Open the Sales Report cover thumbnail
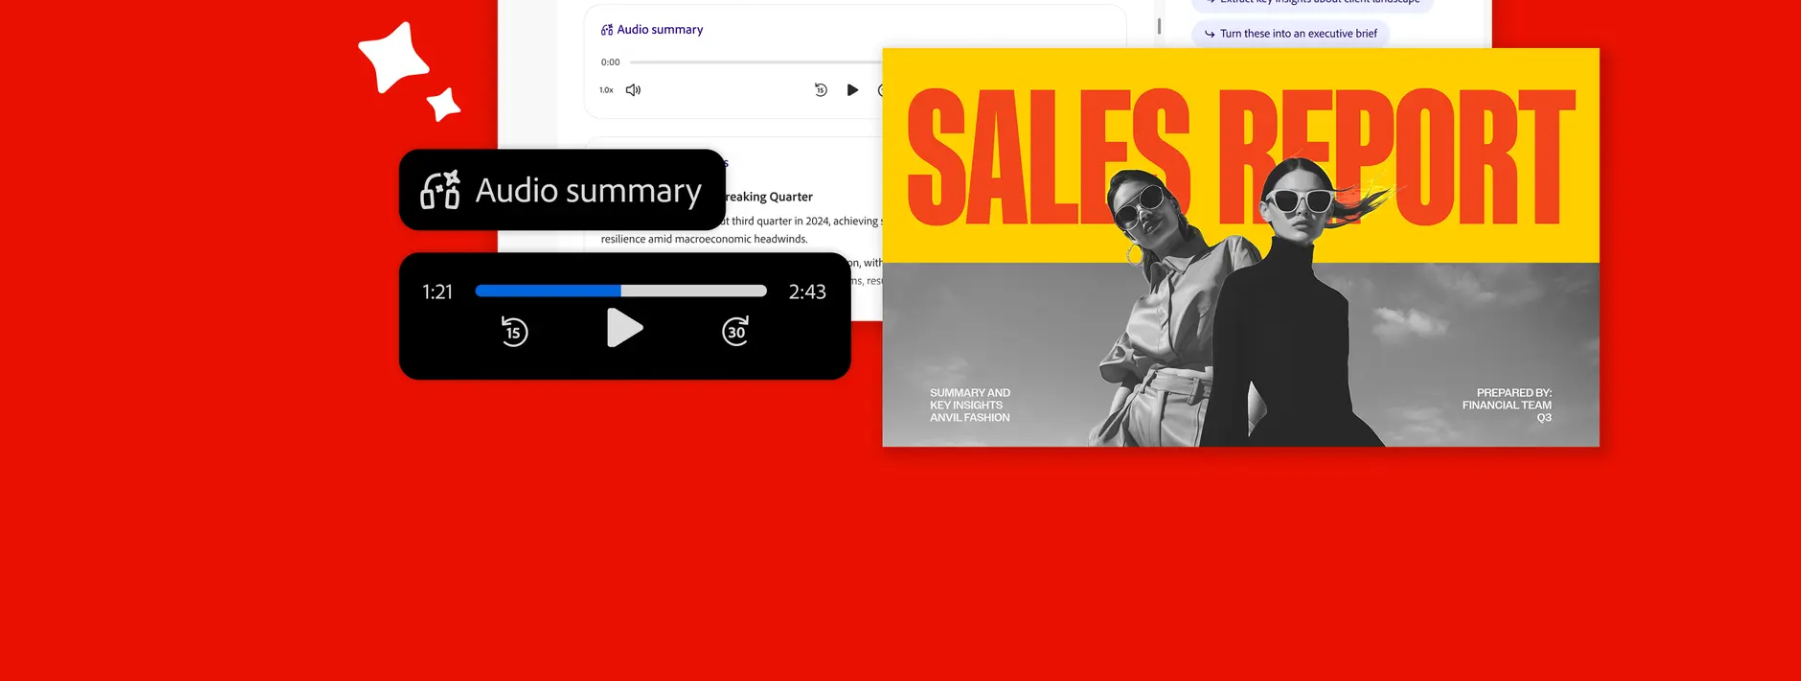This screenshot has width=1801, height=681. [1241, 247]
